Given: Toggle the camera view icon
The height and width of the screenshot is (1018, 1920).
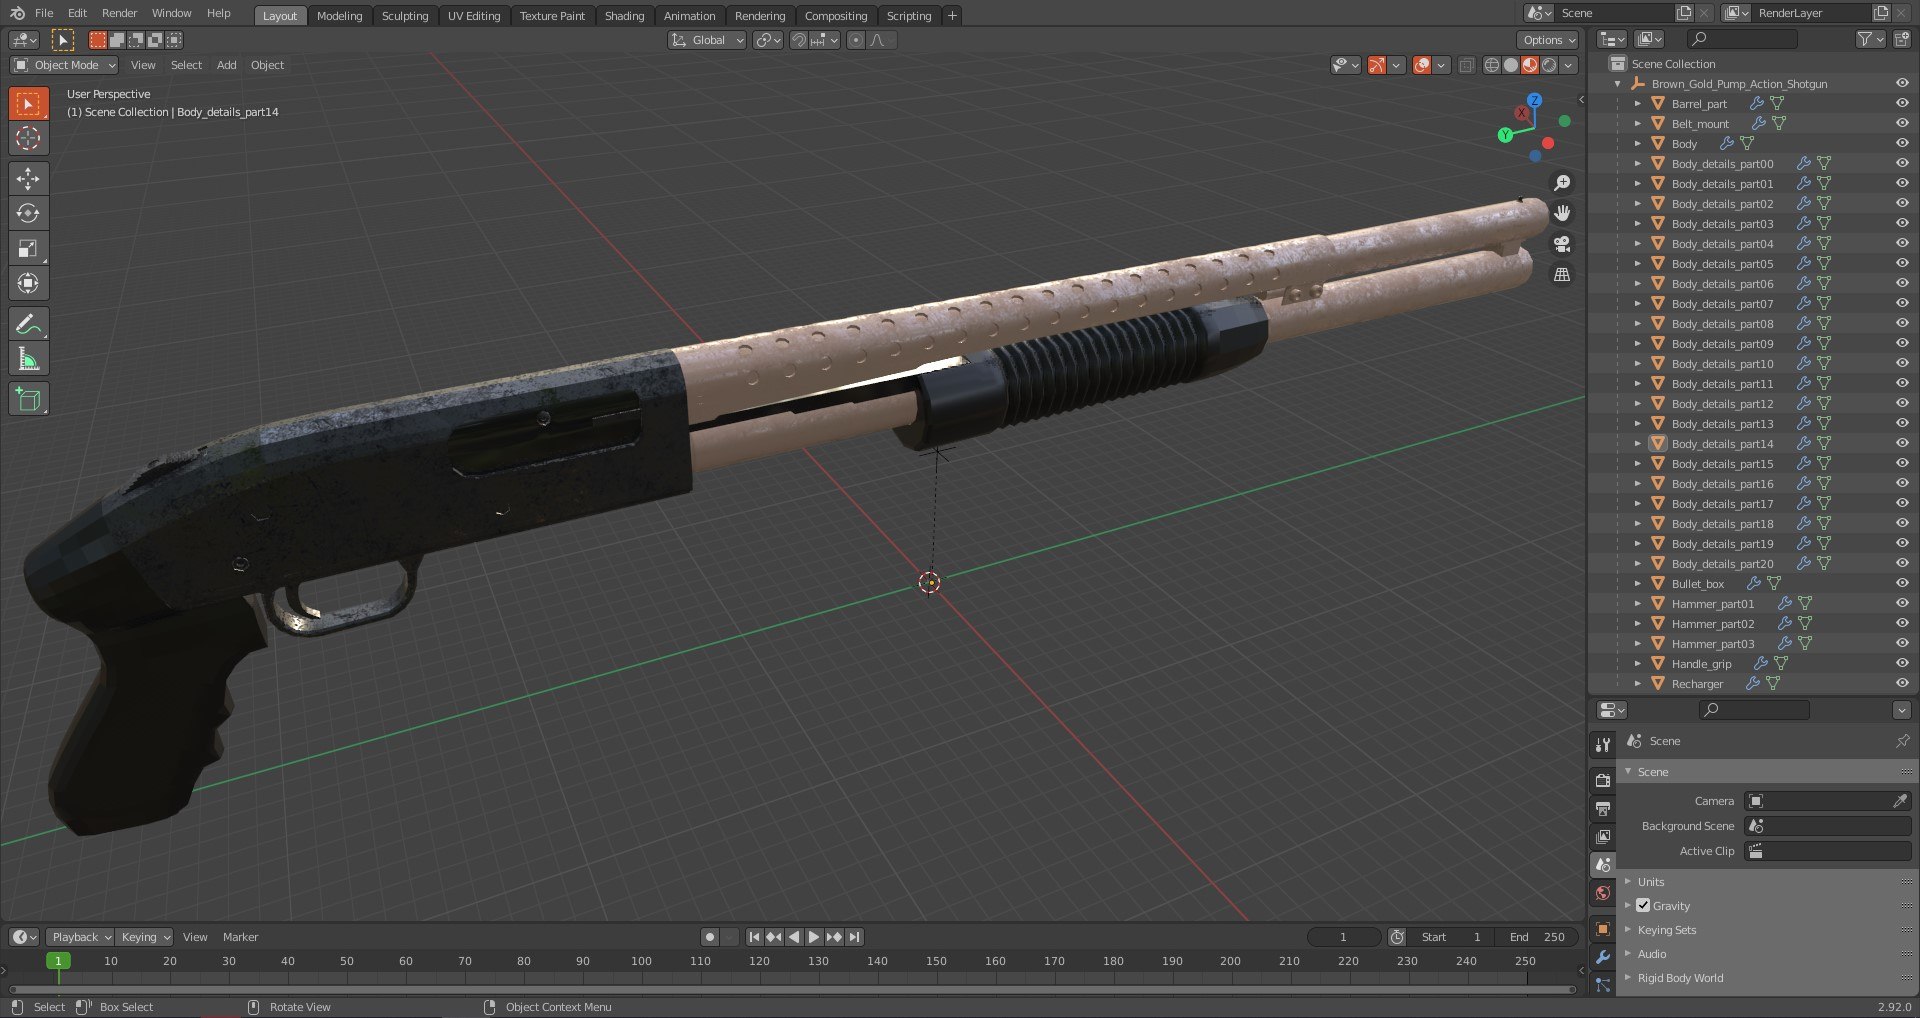Looking at the screenshot, I should click(x=1561, y=244).
